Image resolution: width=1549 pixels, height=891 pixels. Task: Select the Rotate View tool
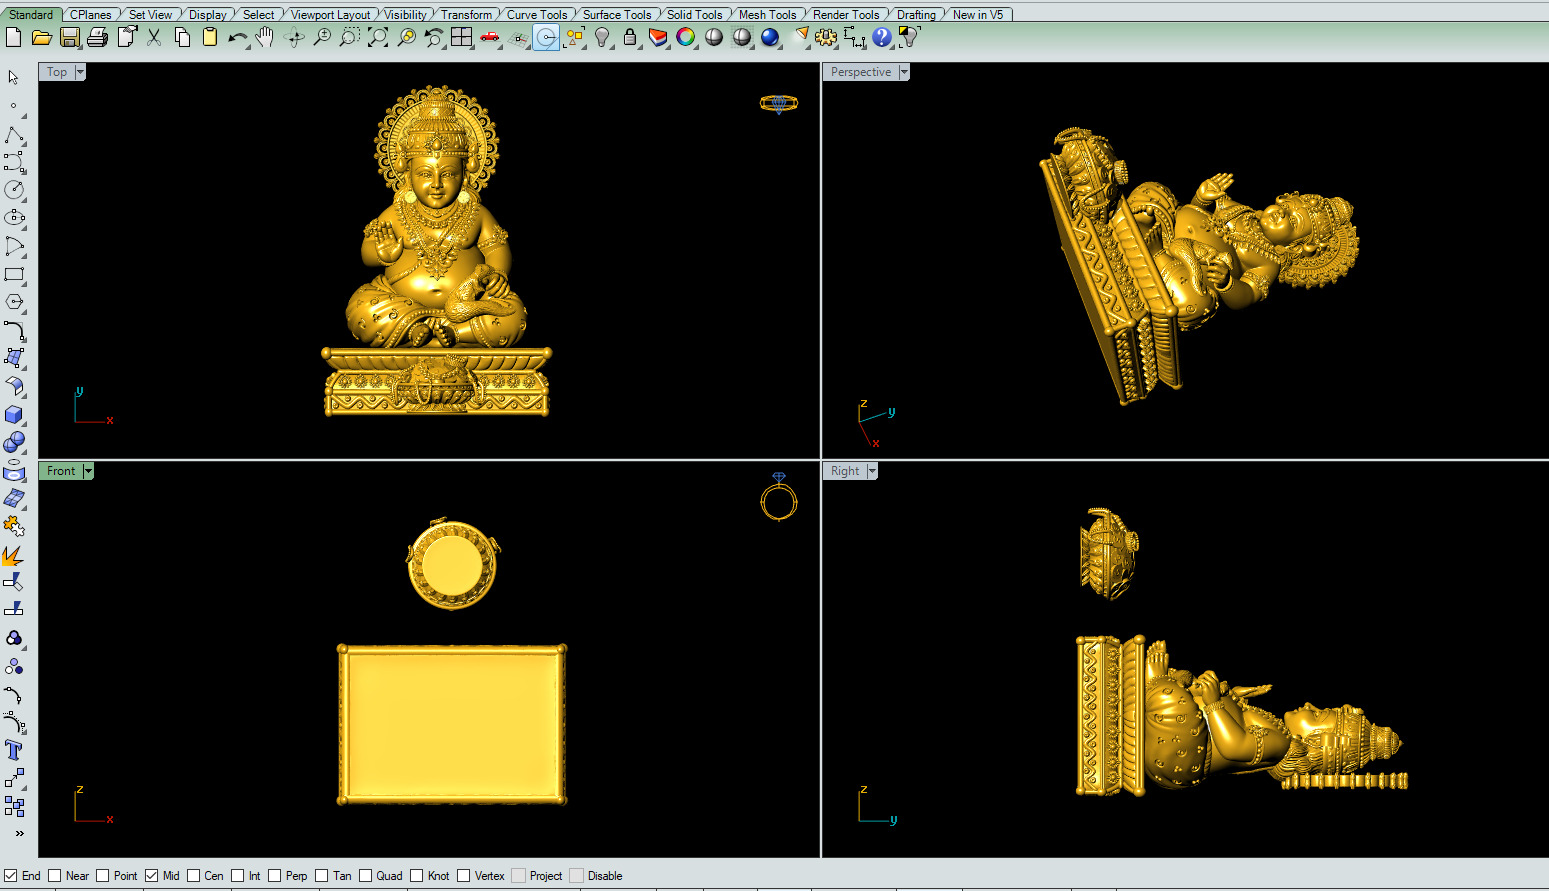coord(294,37)
